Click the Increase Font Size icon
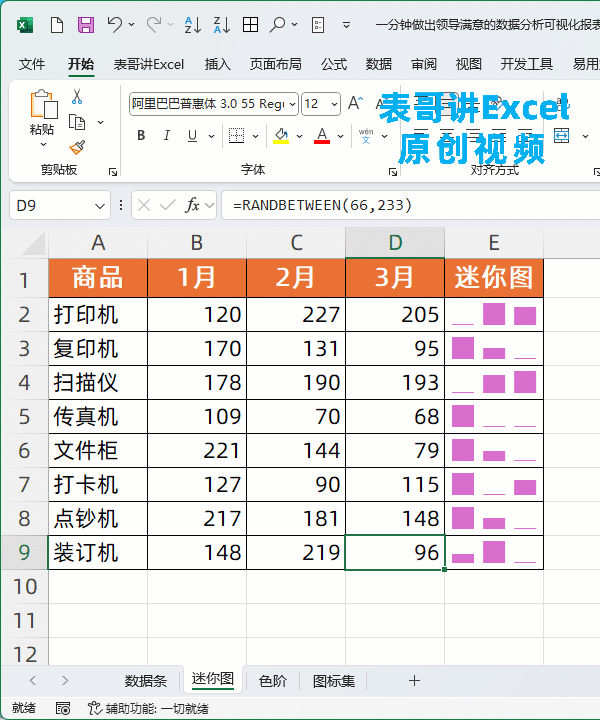Viewport: 600px width, 720px height. coord(355,103)
